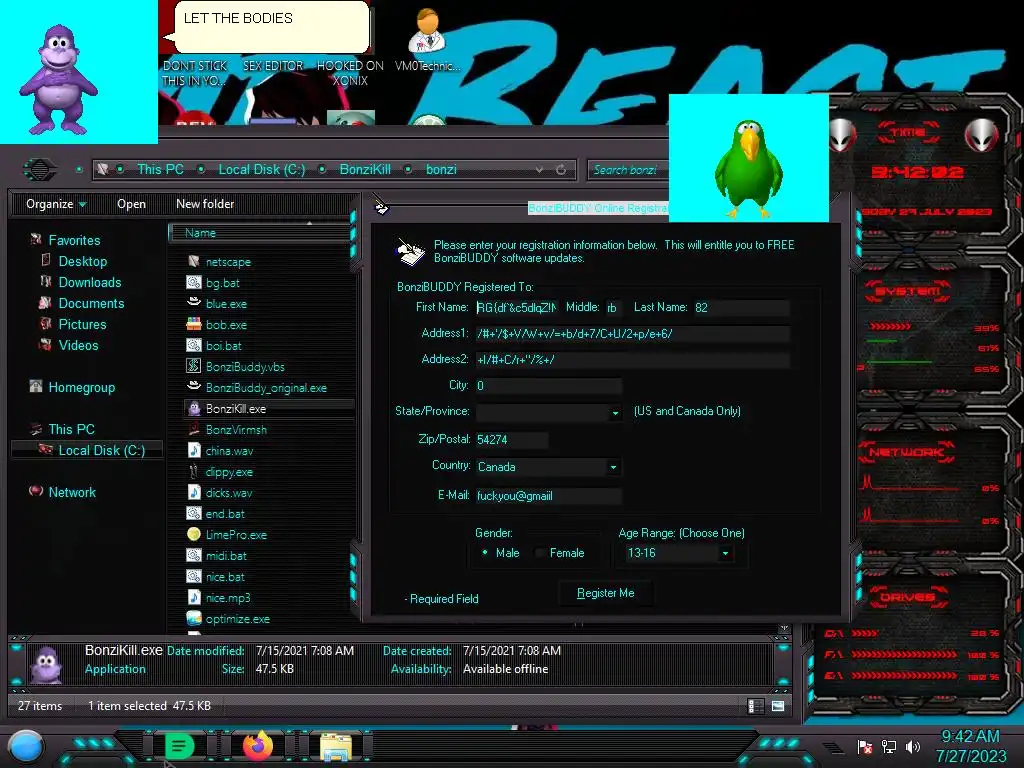Select Homegroup in the navigation pane
Viewport: 1024px width, 768px height.
82,387
